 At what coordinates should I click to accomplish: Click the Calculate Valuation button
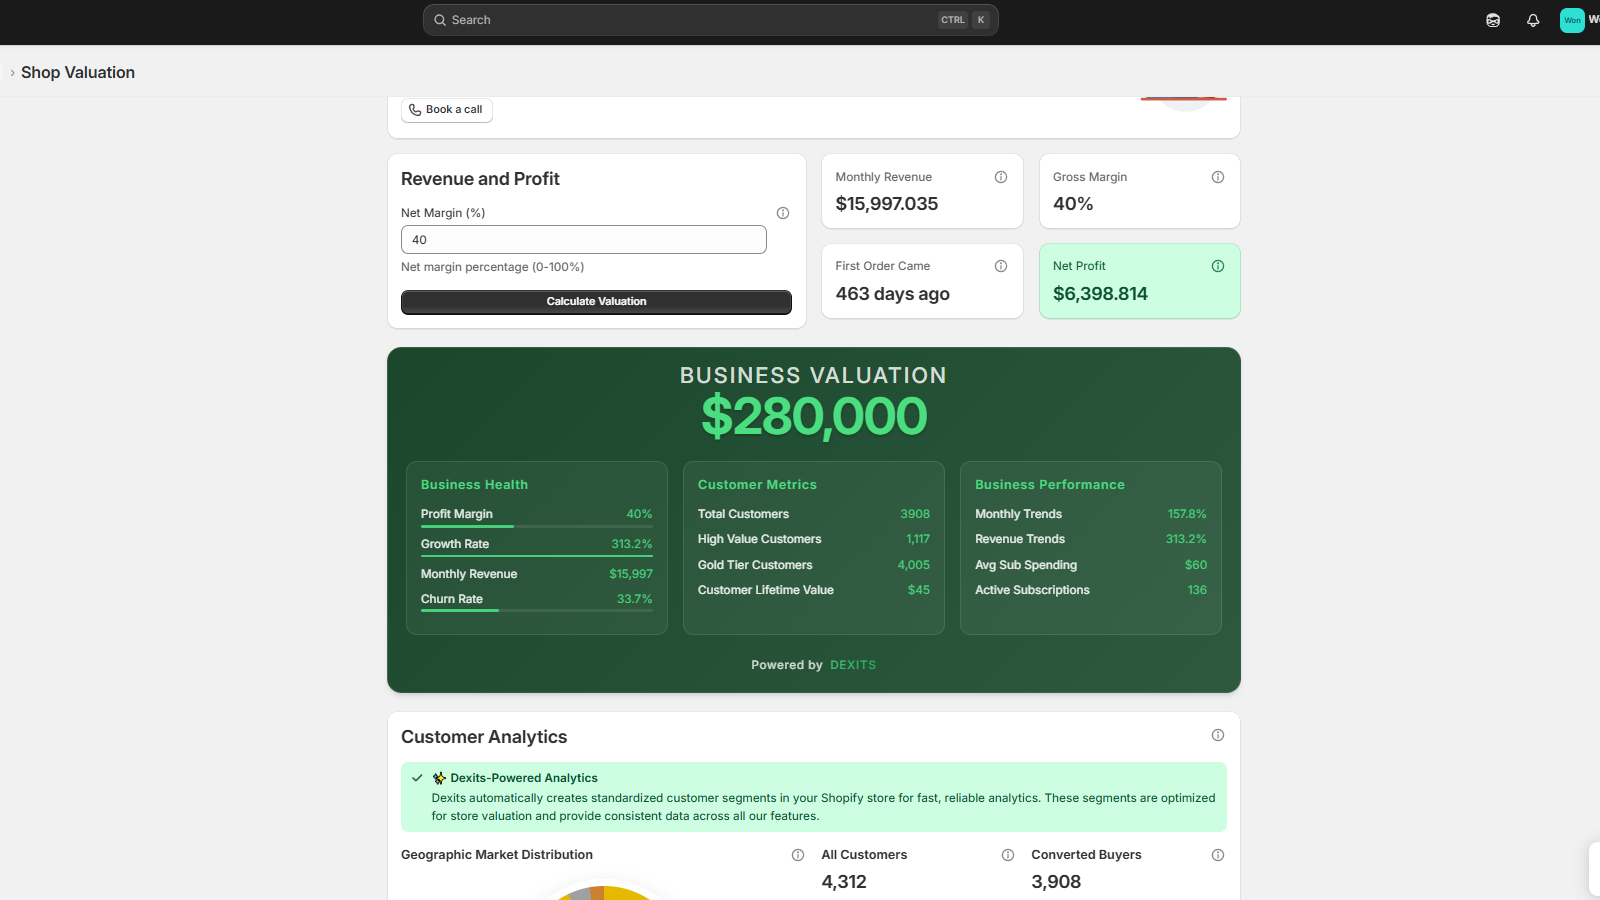[596, 302]
